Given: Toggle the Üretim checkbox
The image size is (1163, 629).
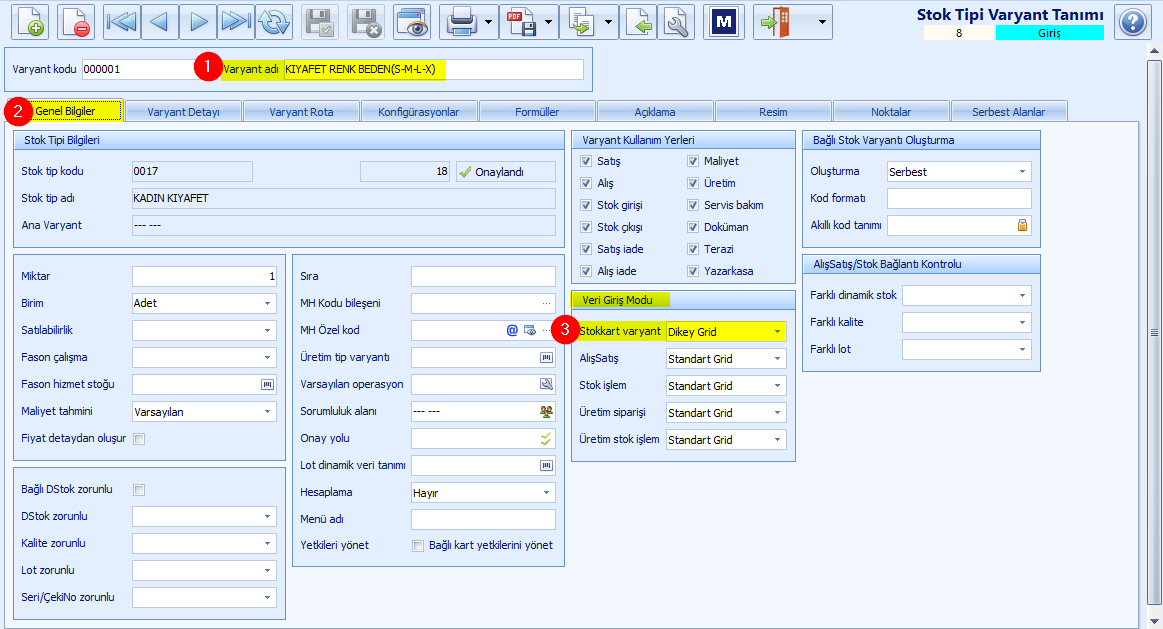Looking at the screenshot, I should pos(693,183).
